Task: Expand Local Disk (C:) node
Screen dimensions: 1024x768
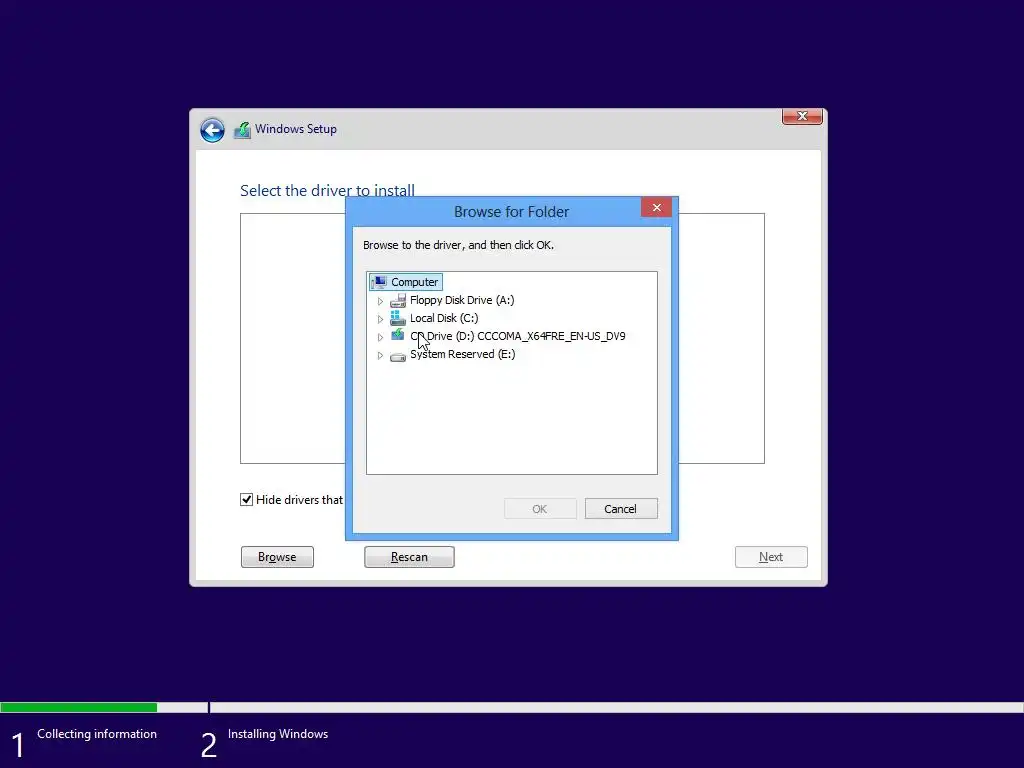Action: pyautogui.click(x=380, y=319)
